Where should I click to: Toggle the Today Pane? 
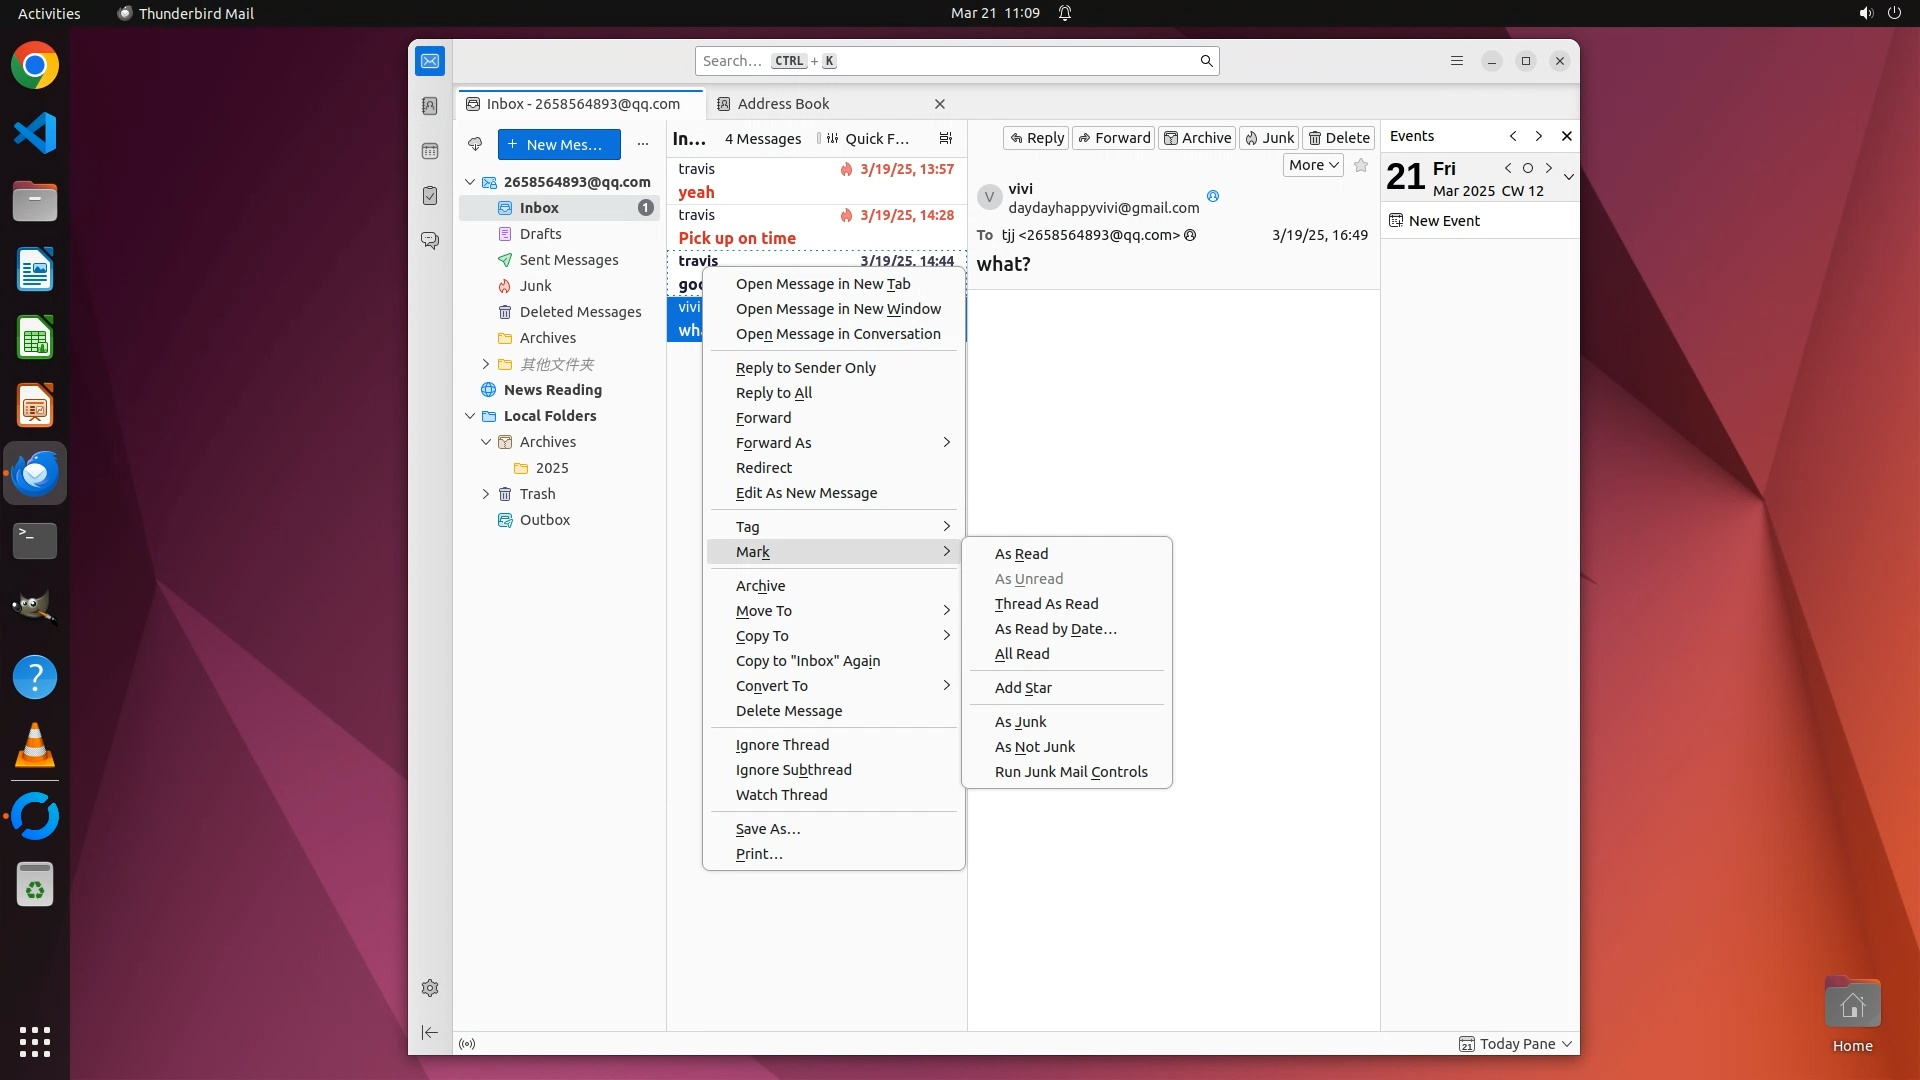1516,1044
